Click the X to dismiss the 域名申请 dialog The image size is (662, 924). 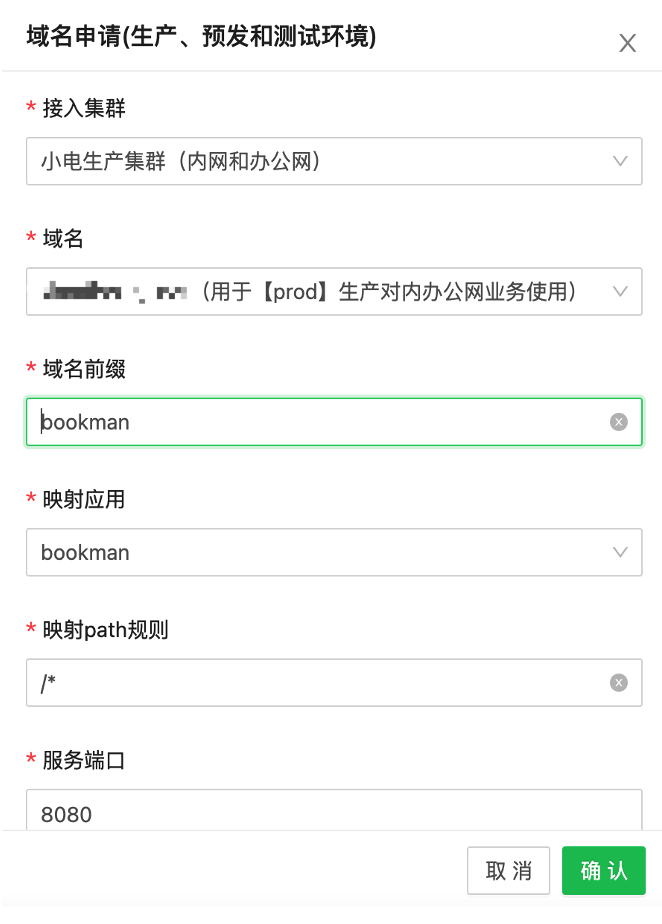(628, 43)
